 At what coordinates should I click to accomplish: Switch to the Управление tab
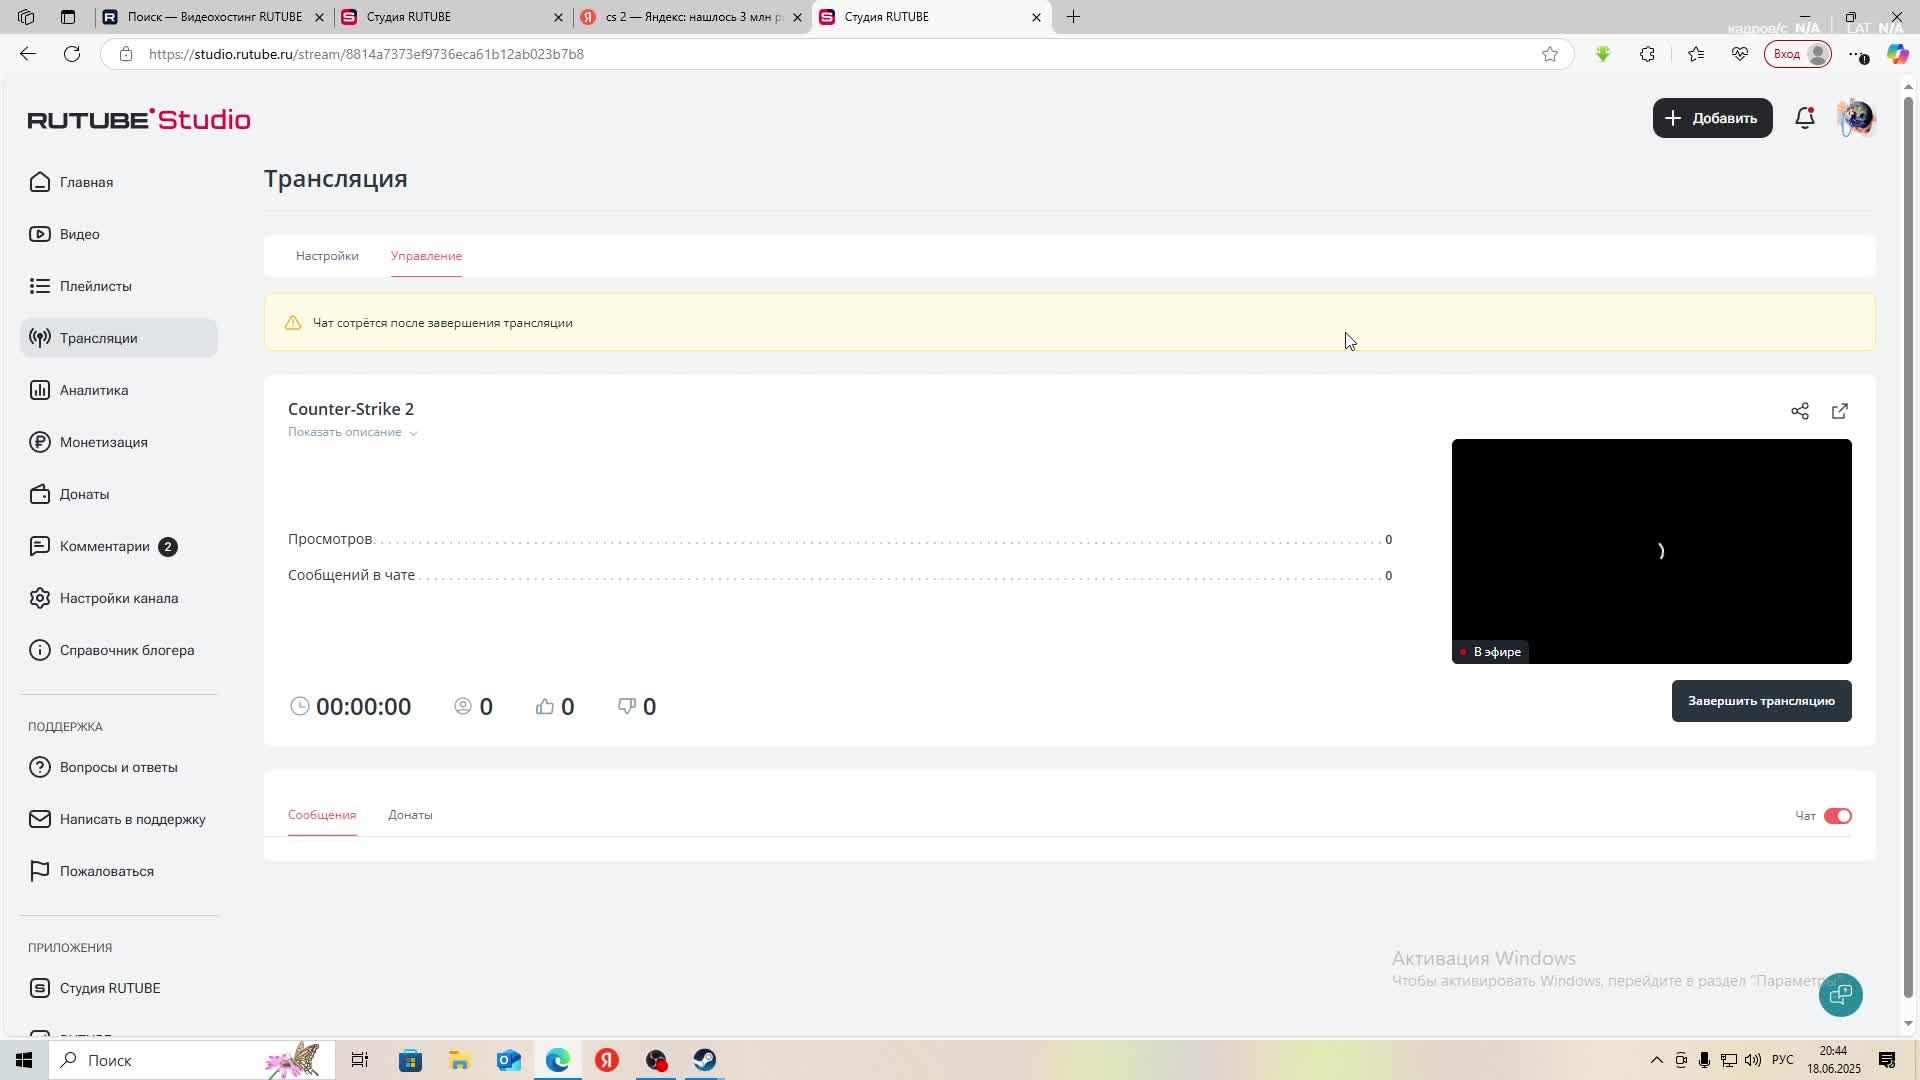426,256
